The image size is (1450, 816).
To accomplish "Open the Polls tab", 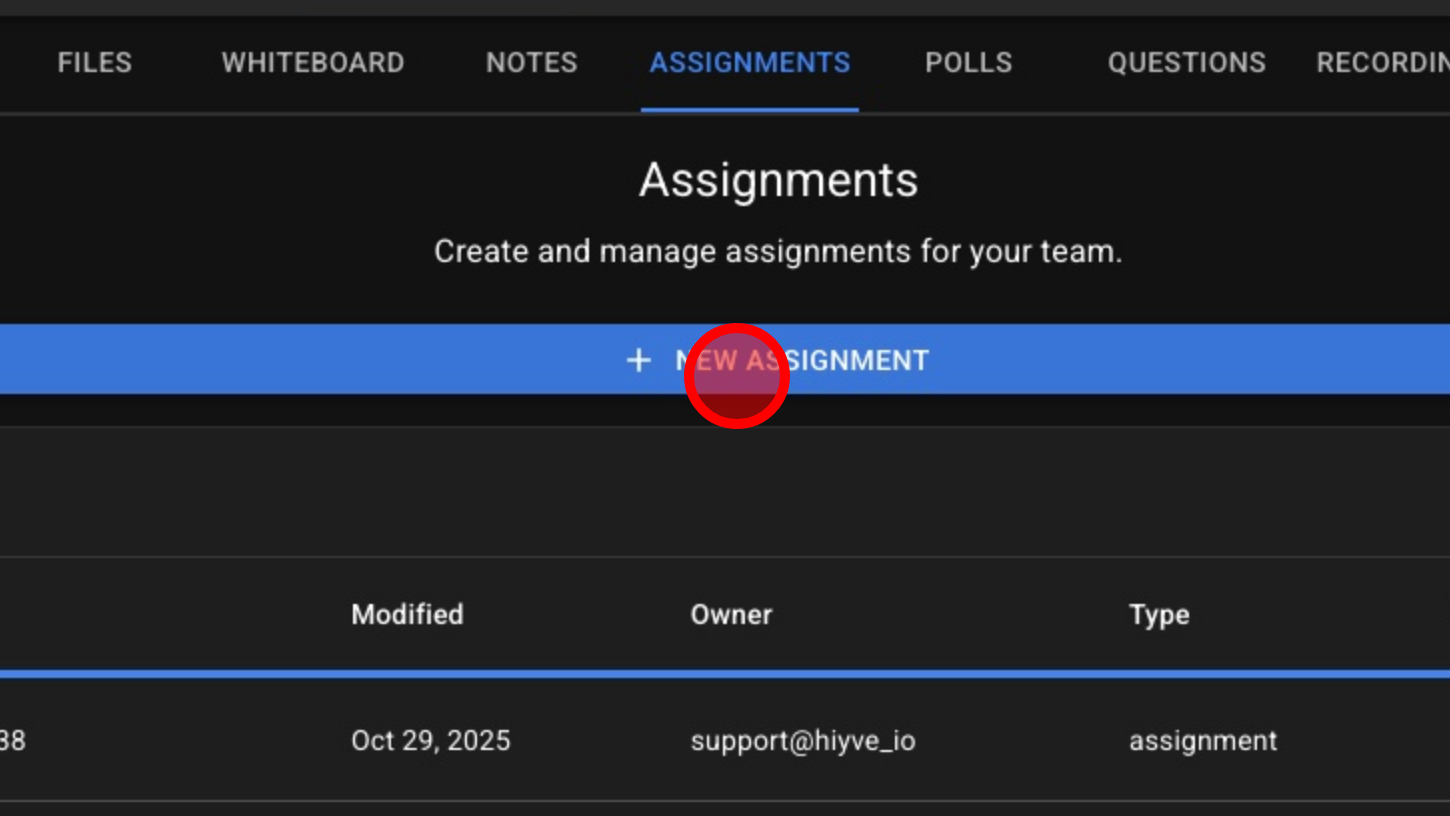I will (x=968, y=63).
